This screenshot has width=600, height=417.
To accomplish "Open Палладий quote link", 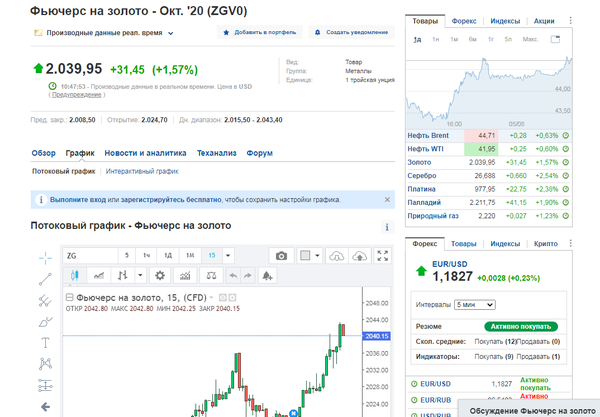I will coord(424,202).
